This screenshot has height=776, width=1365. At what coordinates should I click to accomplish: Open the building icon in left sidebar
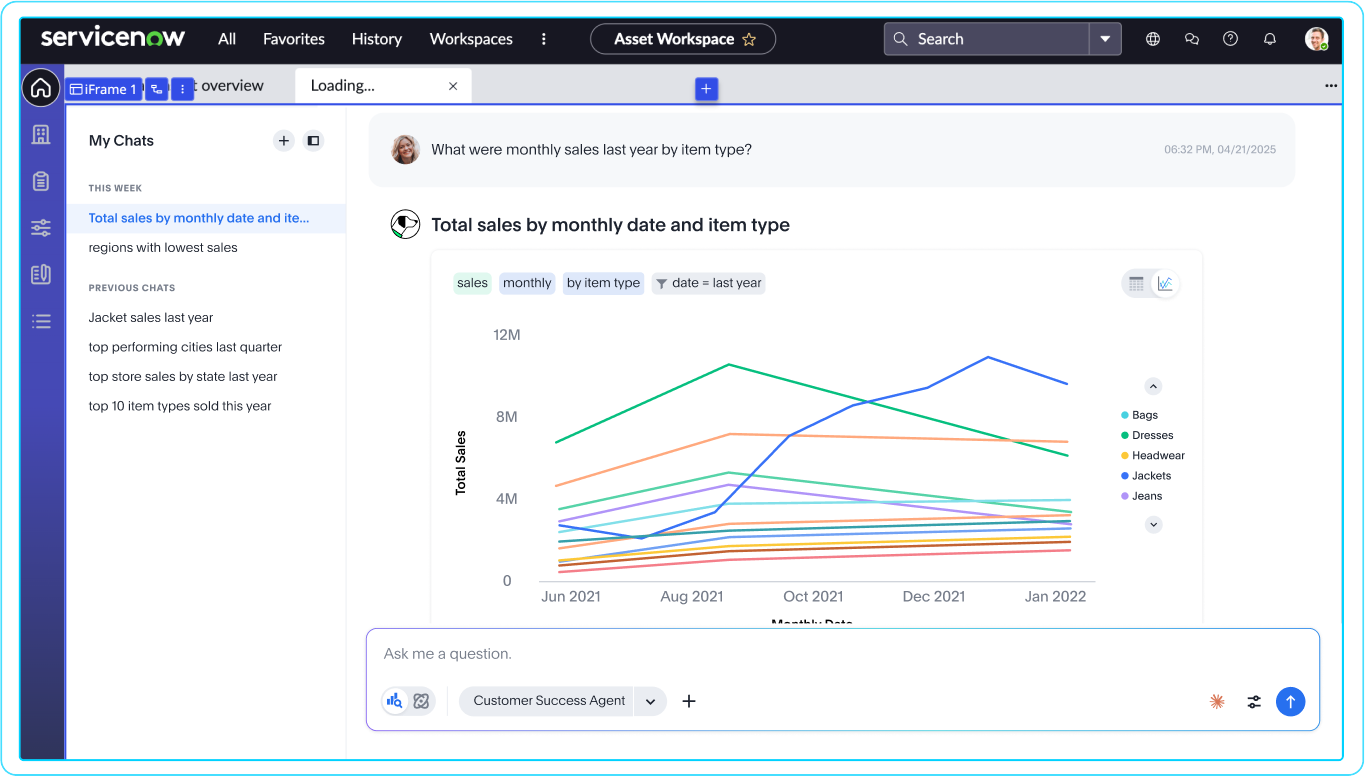[41, 135]
